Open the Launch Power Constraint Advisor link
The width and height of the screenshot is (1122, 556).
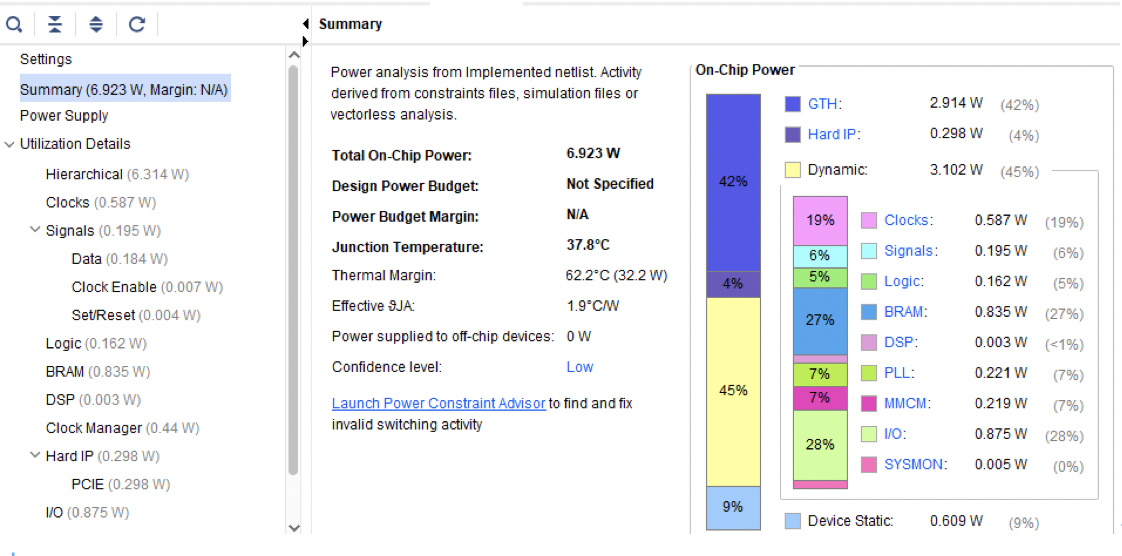439,404
